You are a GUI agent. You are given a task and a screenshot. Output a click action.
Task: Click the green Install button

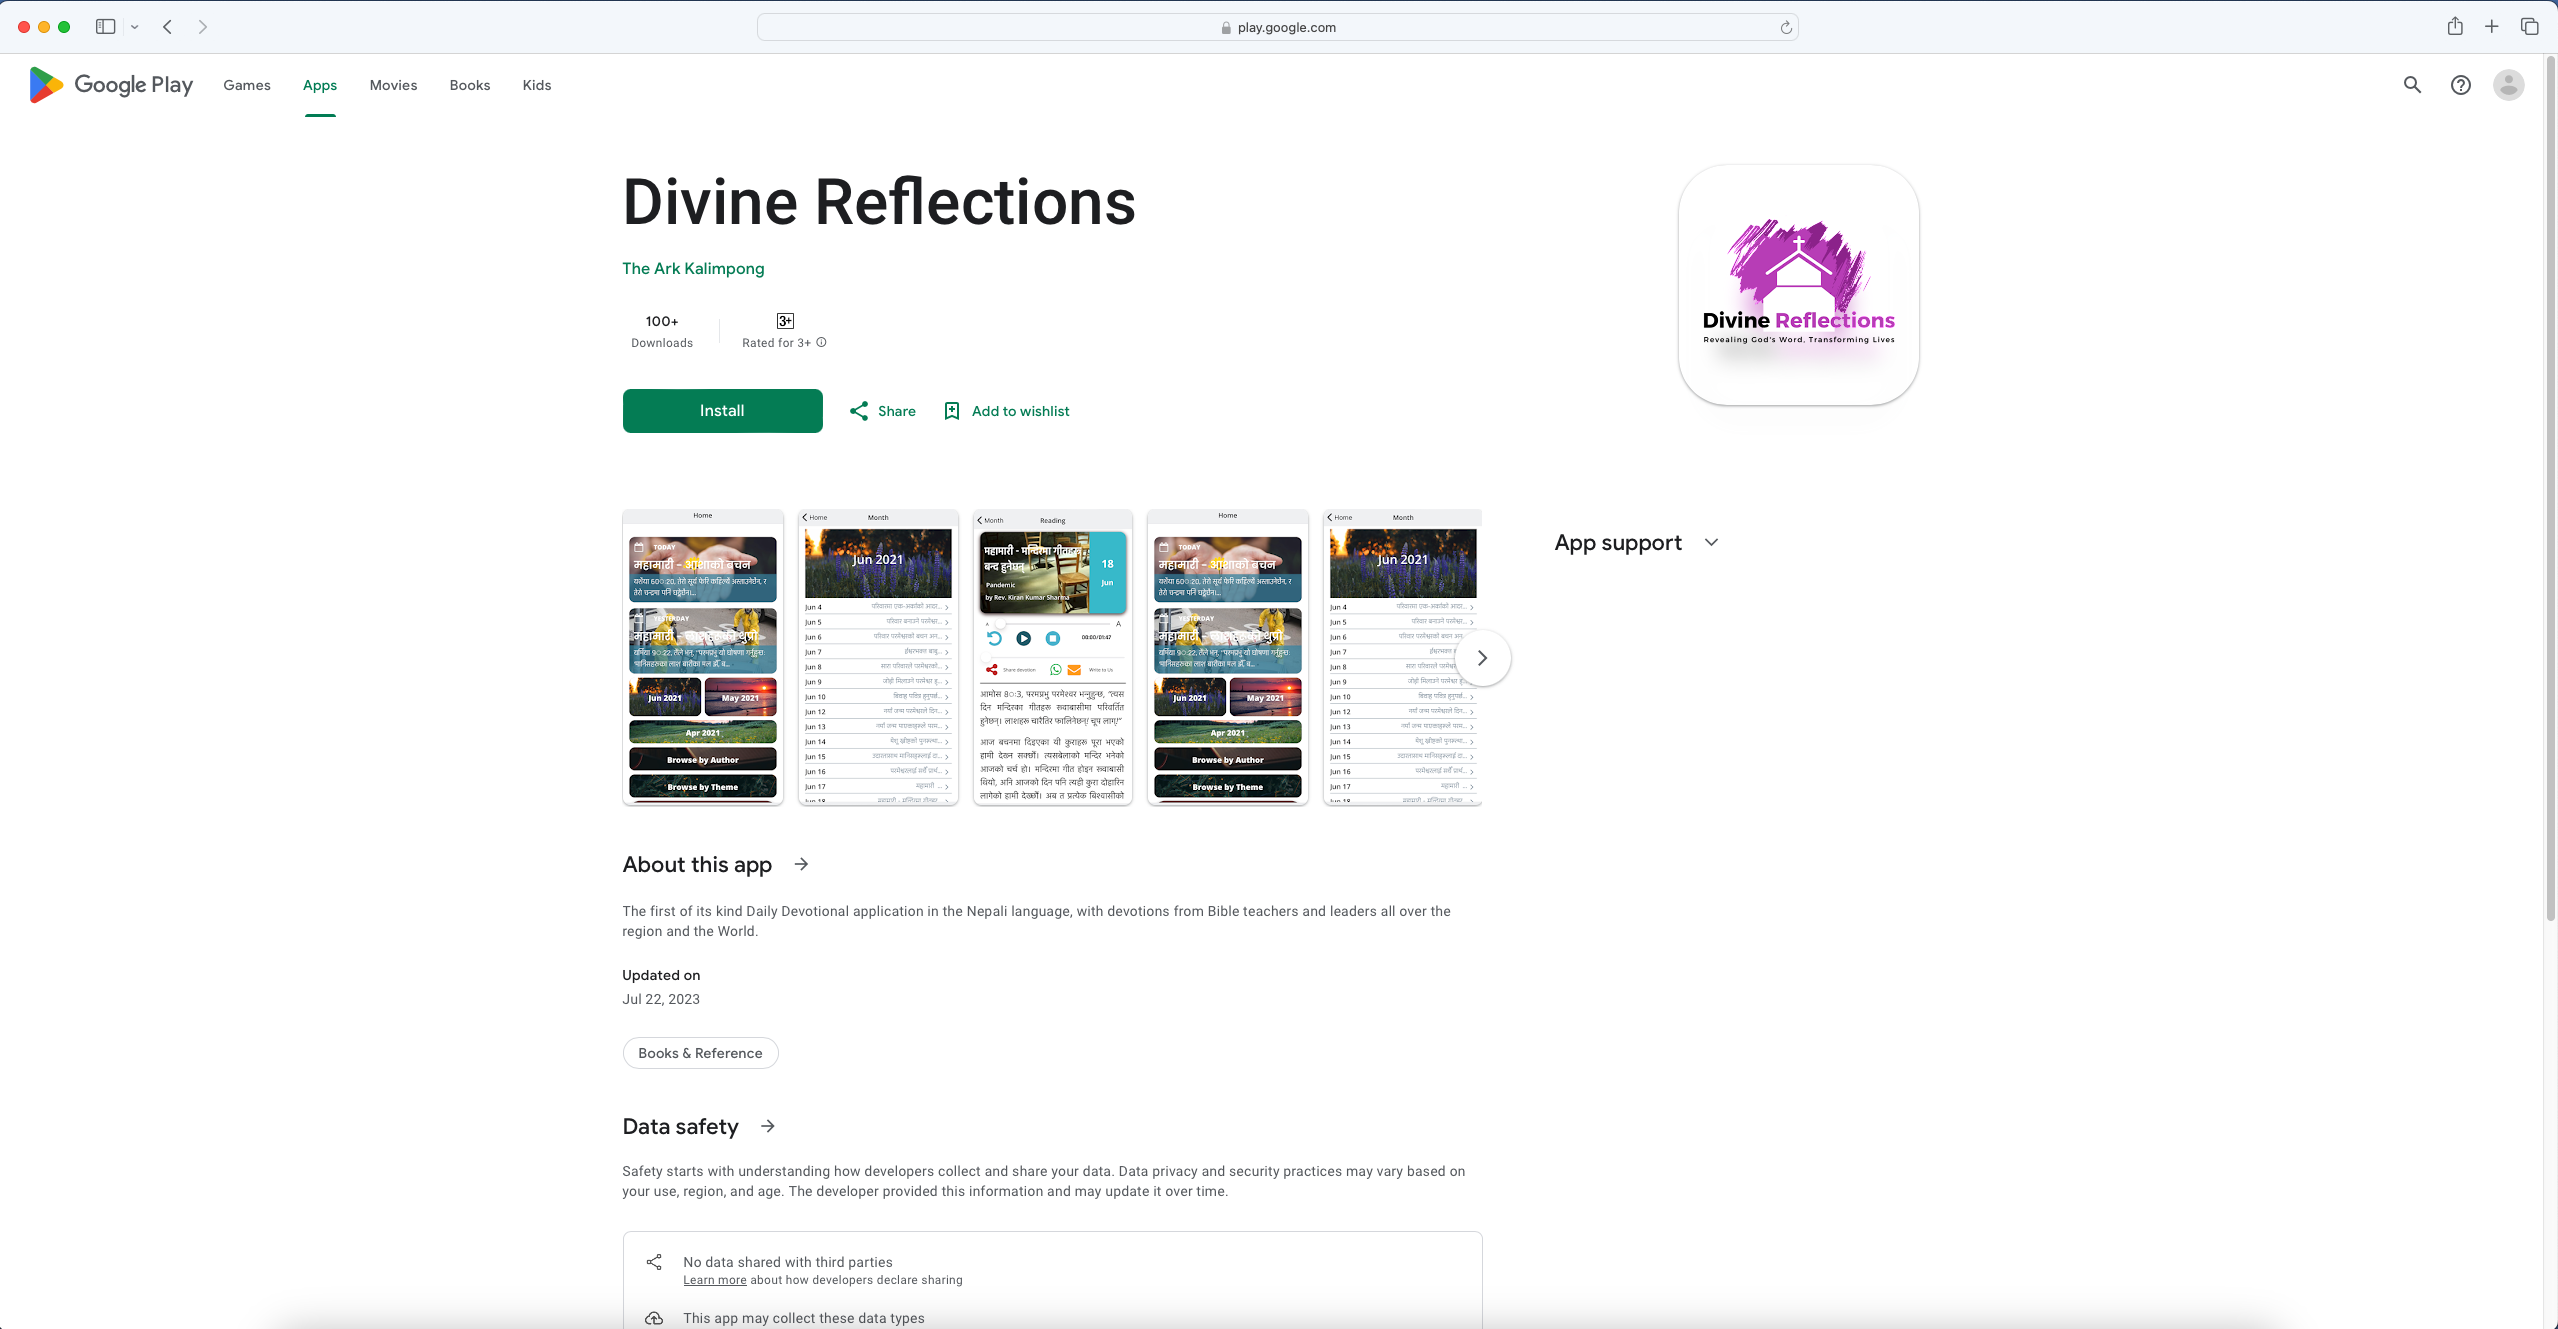(x=722, y=411)
